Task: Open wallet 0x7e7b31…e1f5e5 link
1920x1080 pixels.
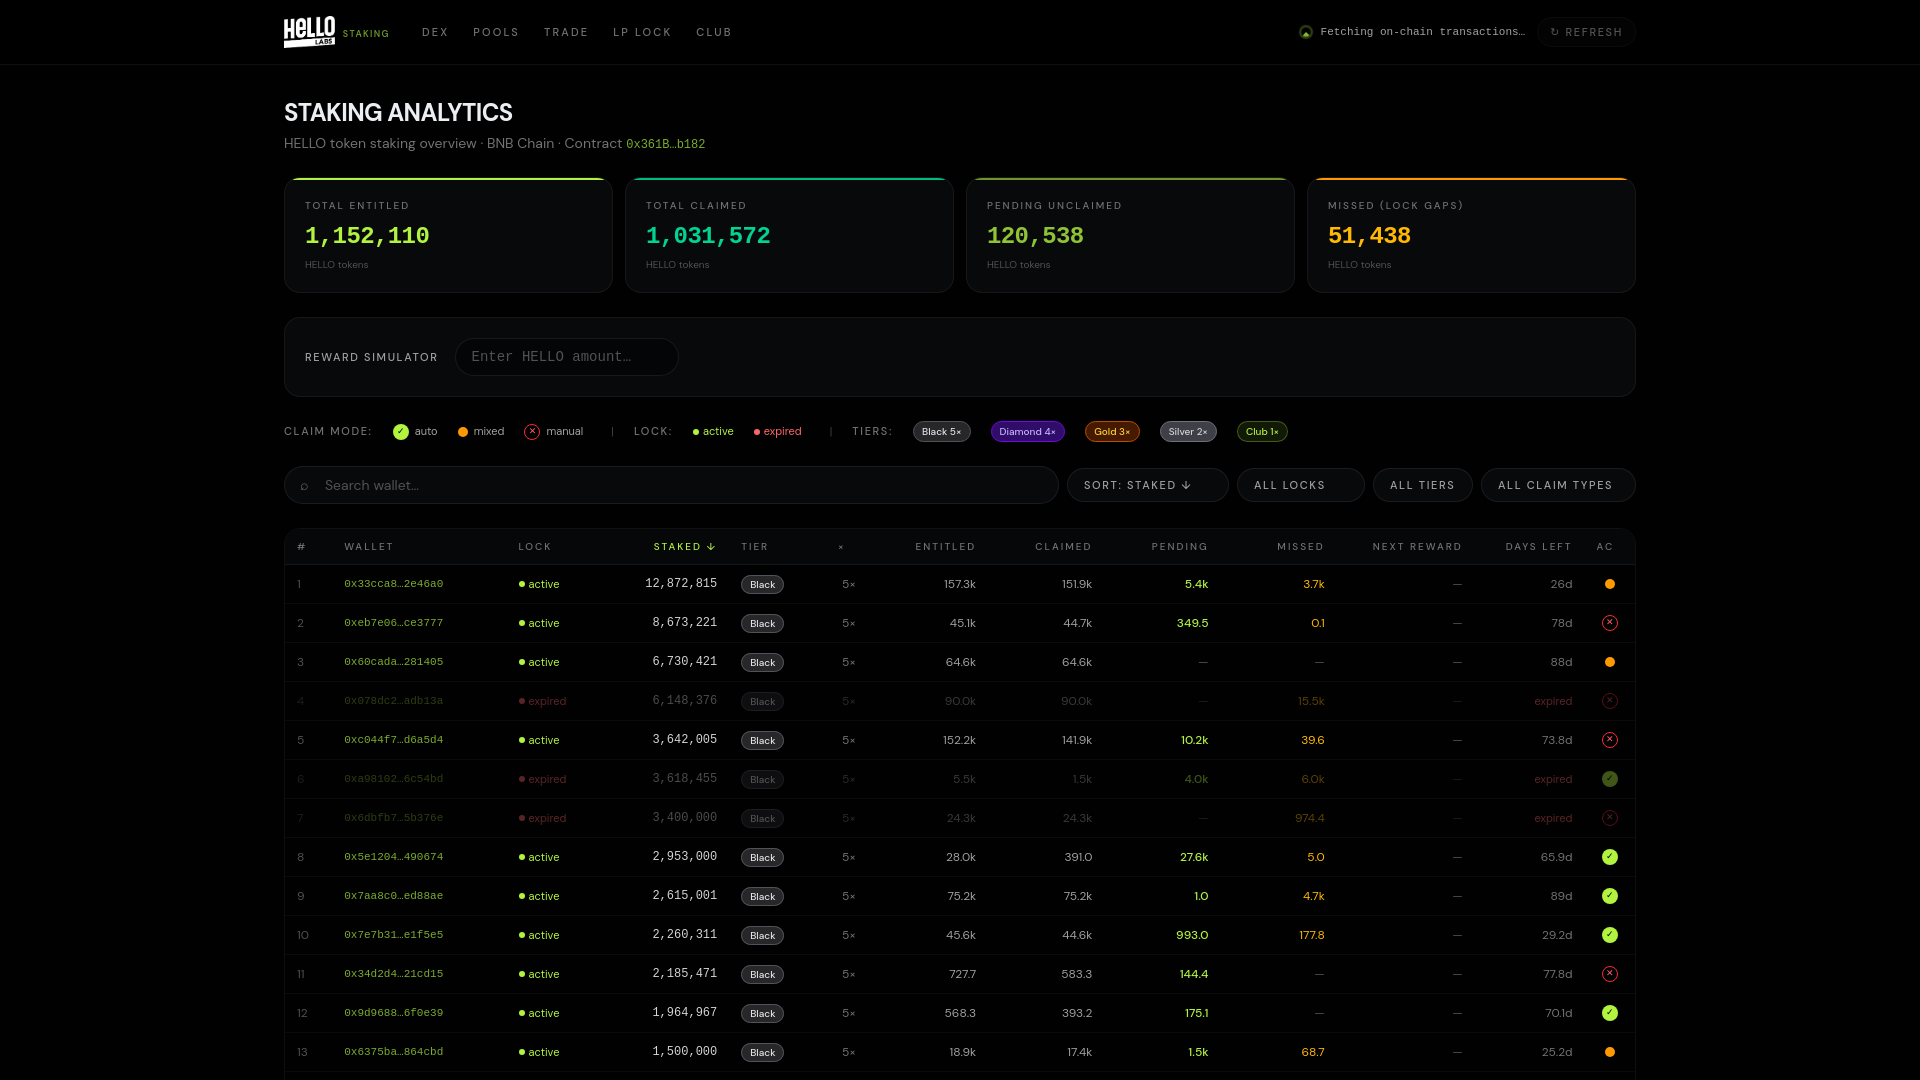Action: [x=393, y=935]
